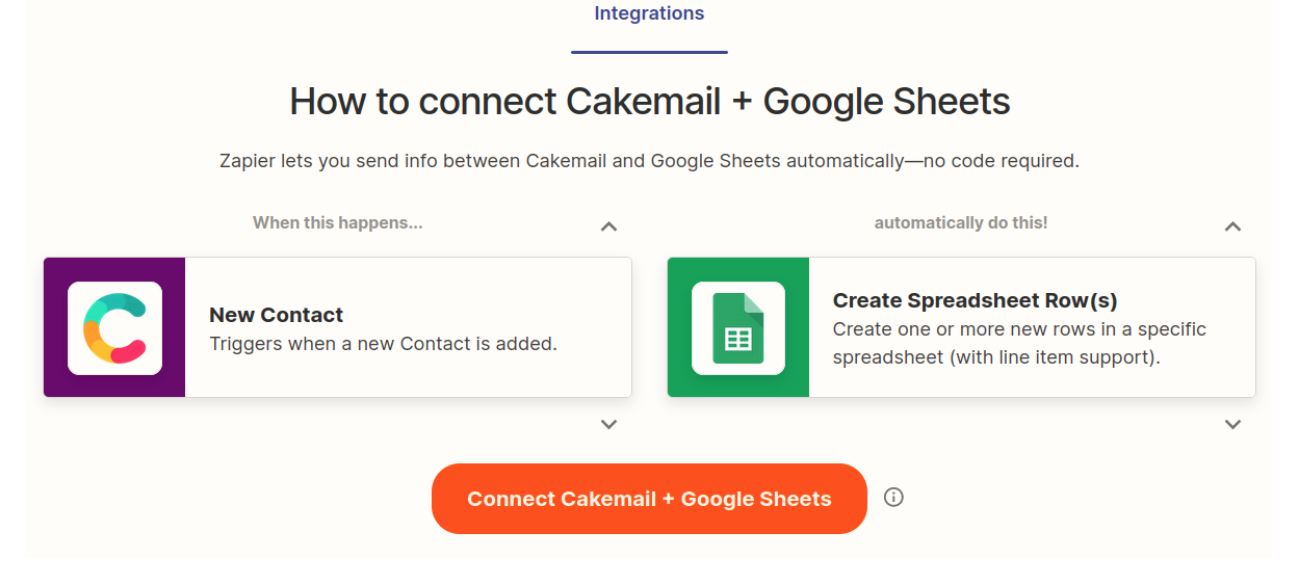Select previous trigger with Cakemail up chevron
Image resolution: width=1308 pixels, height=574 pixels.
point(608,226)
